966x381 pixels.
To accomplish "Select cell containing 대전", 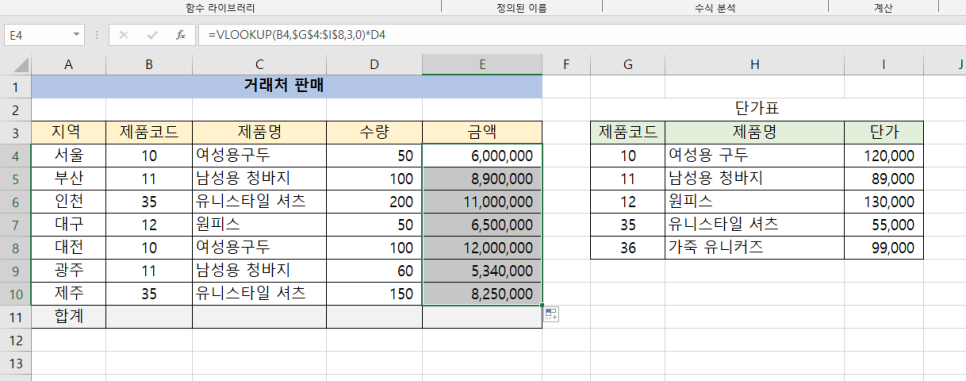I will pyautogui.click(x=68, y=248).
